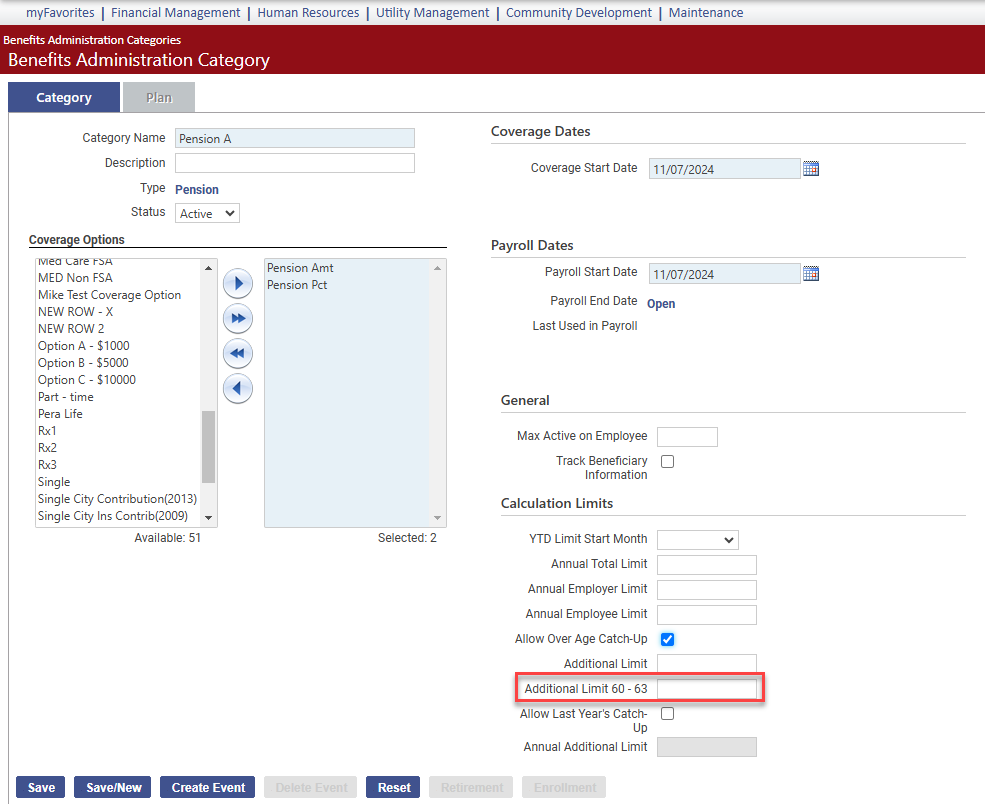Click Annual Employer Limit field
Screen dimensions: 985x804
click(x=707, y=590)
